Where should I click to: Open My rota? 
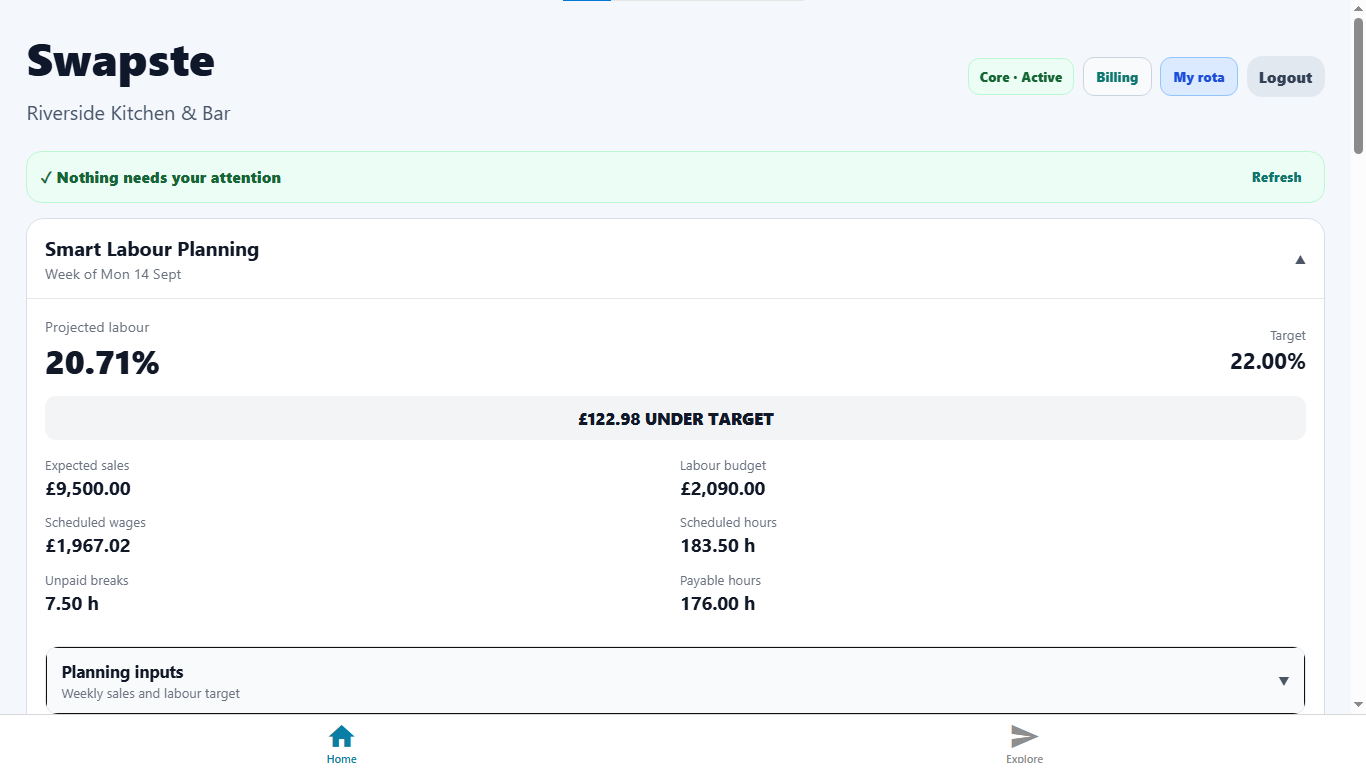pos(1199,77)
